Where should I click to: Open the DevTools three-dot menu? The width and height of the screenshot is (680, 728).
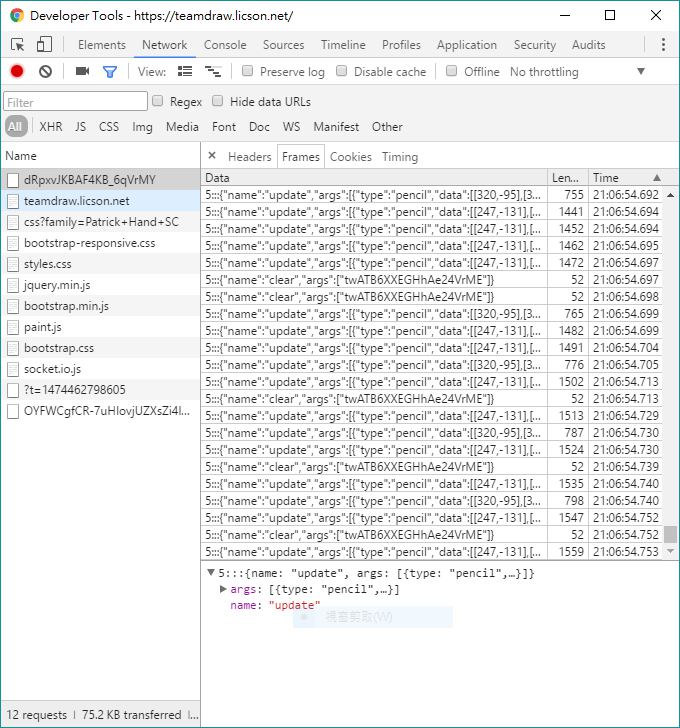[x=663, y=45]
